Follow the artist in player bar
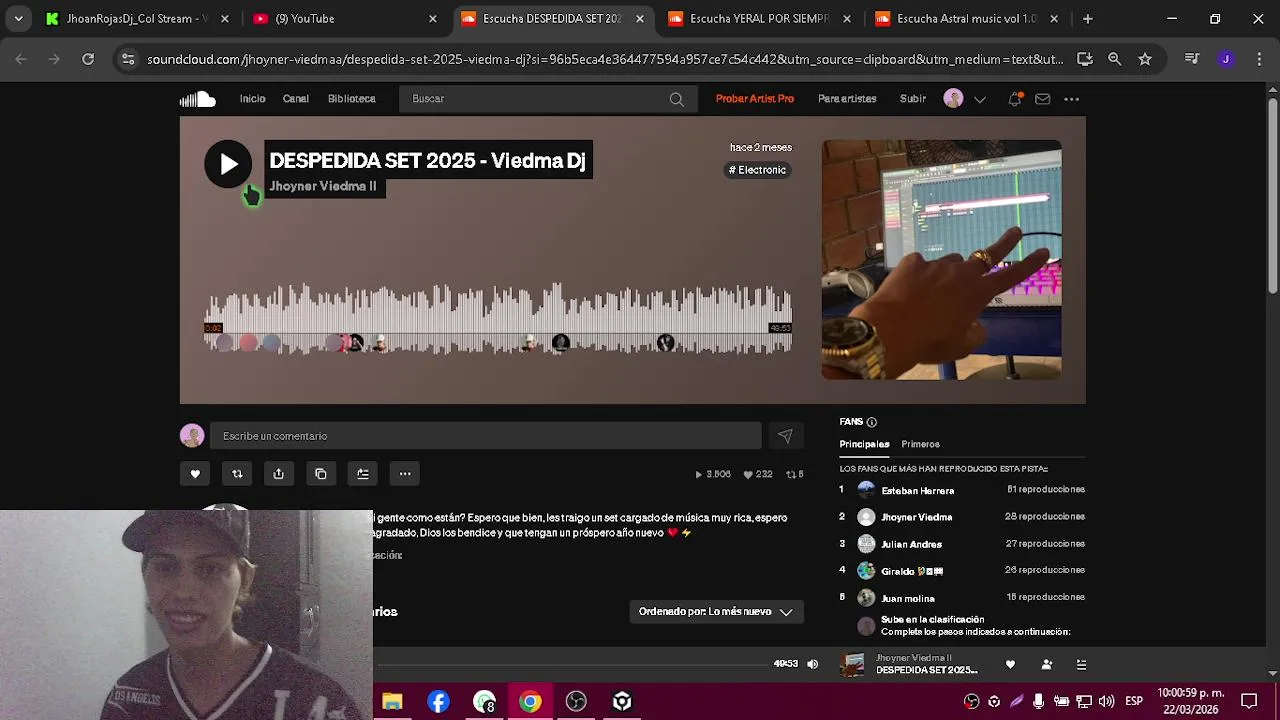Image resolution: width=1280 pixels, height=720 pixels. (1047, 664)
